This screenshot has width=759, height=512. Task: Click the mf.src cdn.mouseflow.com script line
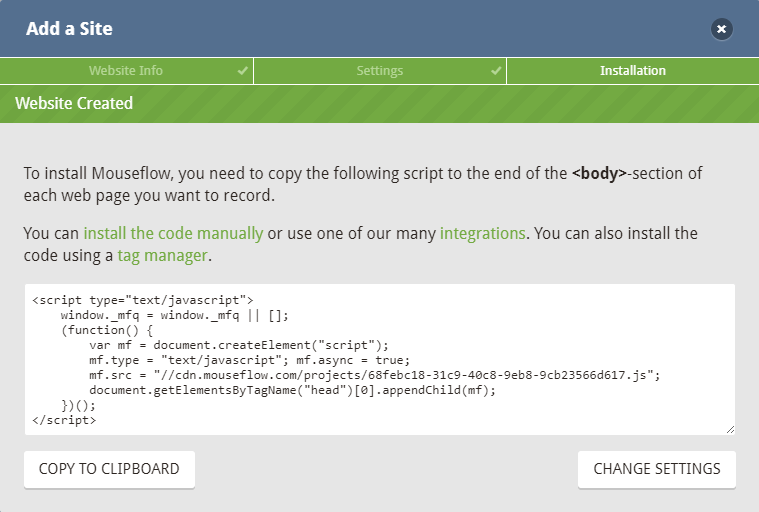(x=375, y=375)
